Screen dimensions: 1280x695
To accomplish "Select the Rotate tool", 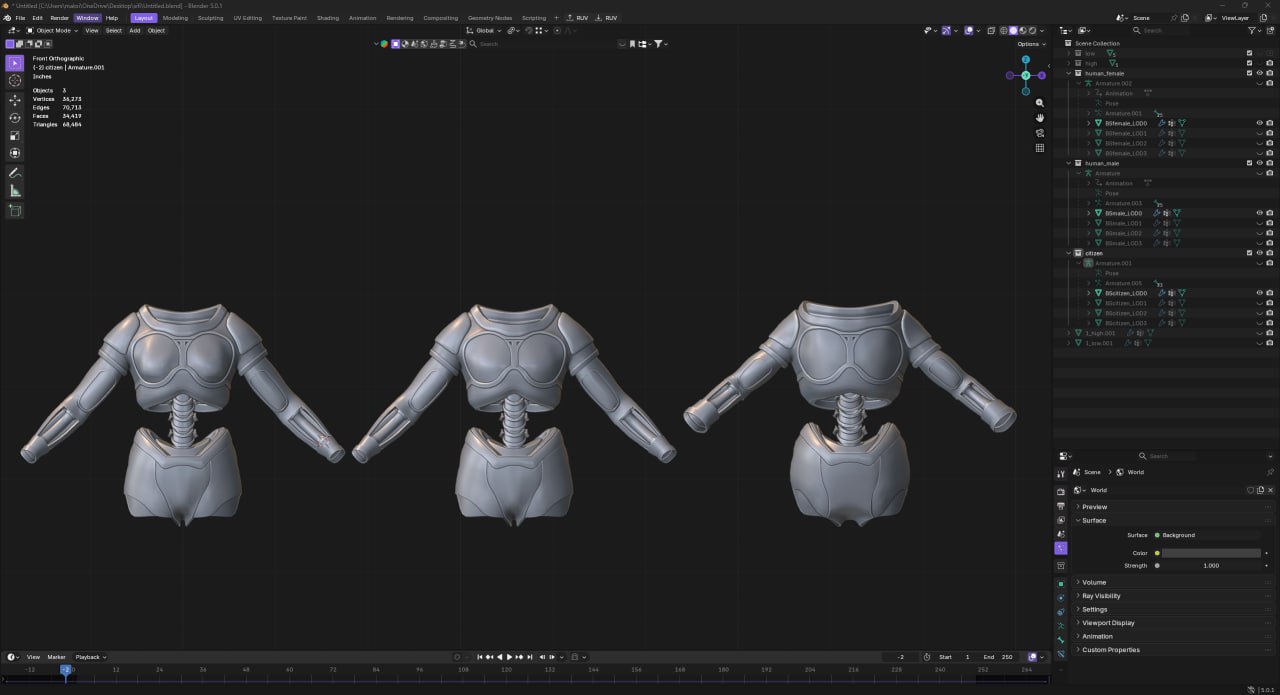I will tap(15, 118).
